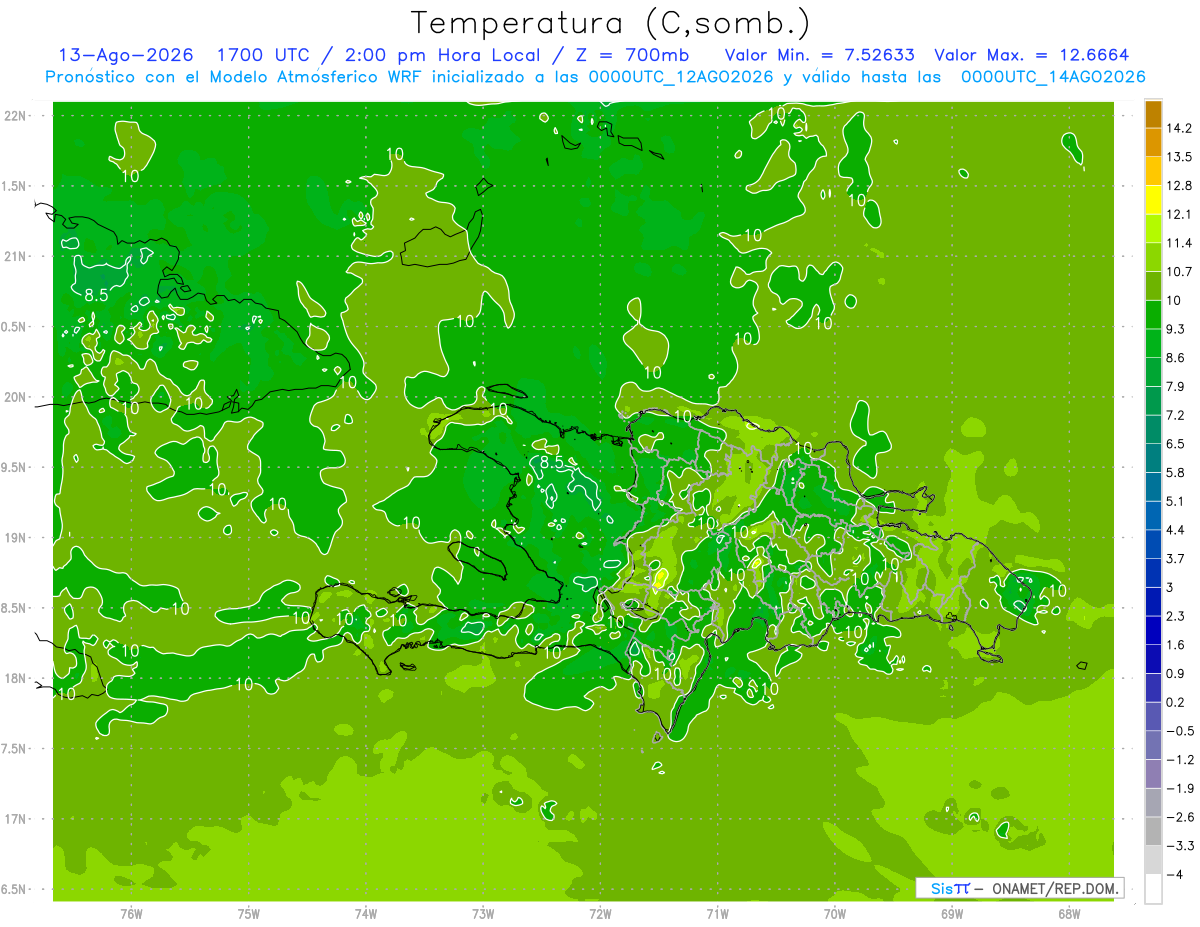Click the '69W' longitude axis label
The image size is (1200, 927).
click(952, 913)
